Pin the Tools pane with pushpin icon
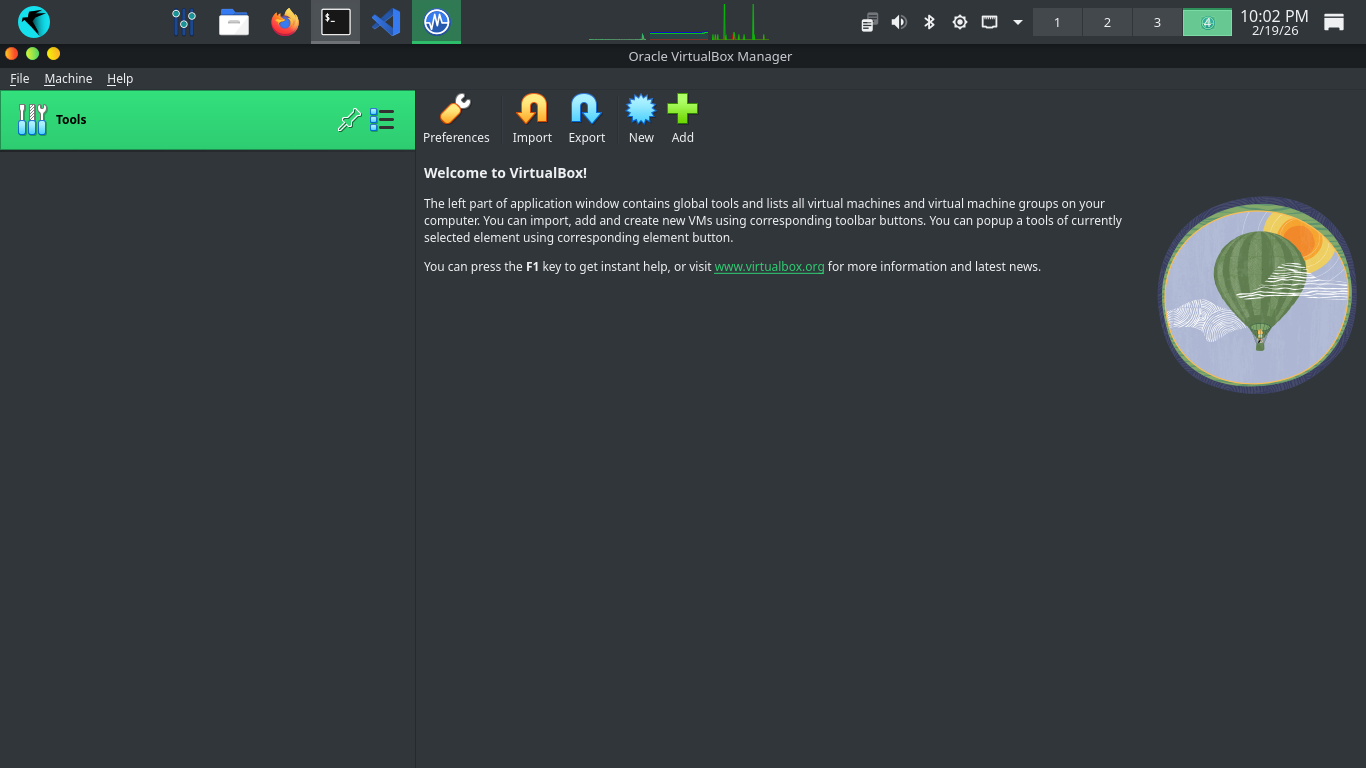The width and height of the screenshot is (1366, 768). [349, 120]
